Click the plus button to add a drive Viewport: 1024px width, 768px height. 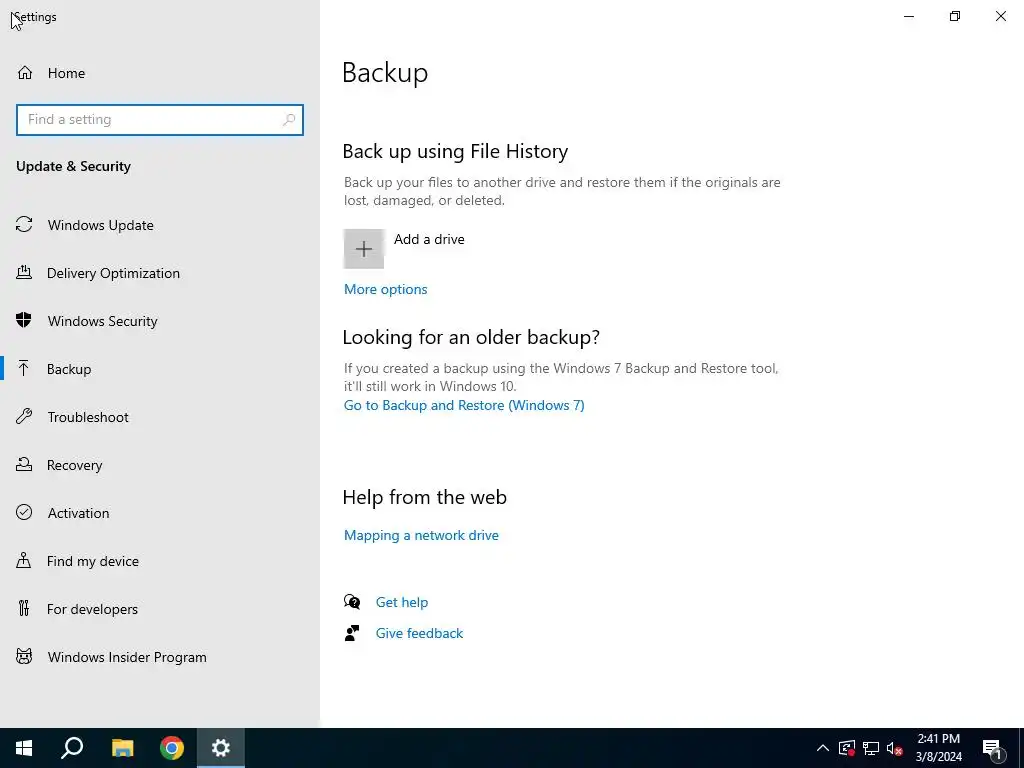point(364,249)
